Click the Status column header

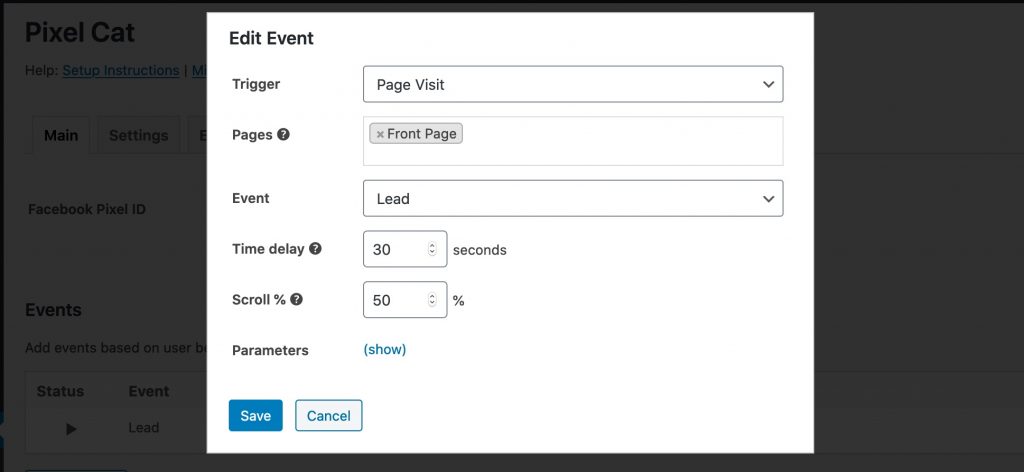[60, 391]
